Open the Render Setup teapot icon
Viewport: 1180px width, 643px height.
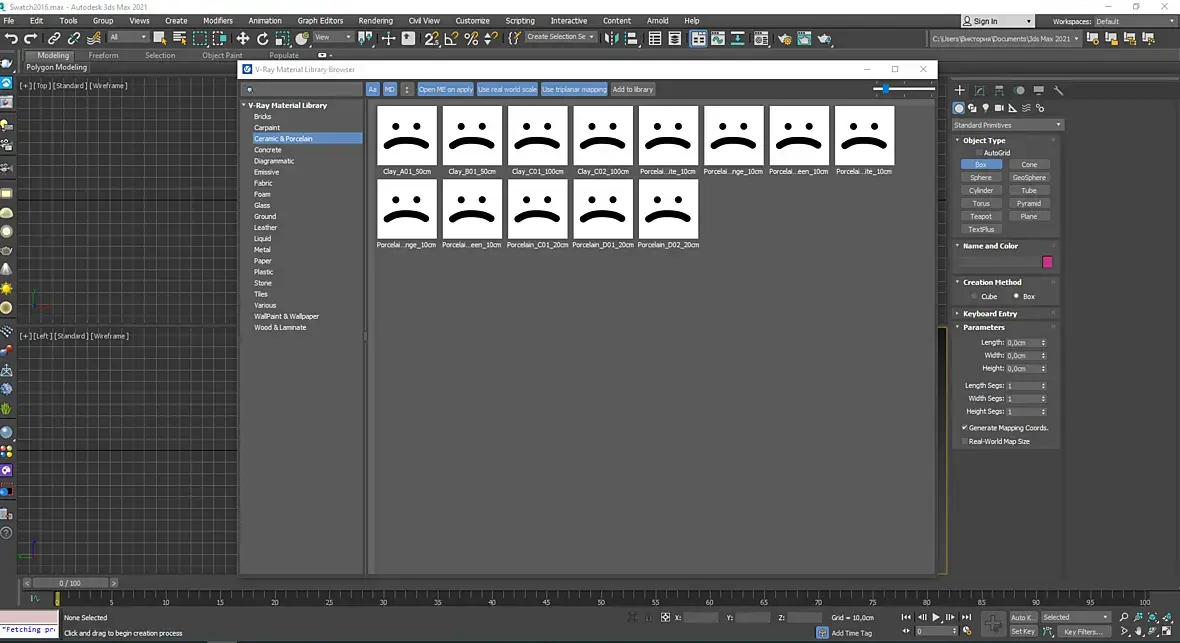(x=784, y=38)
